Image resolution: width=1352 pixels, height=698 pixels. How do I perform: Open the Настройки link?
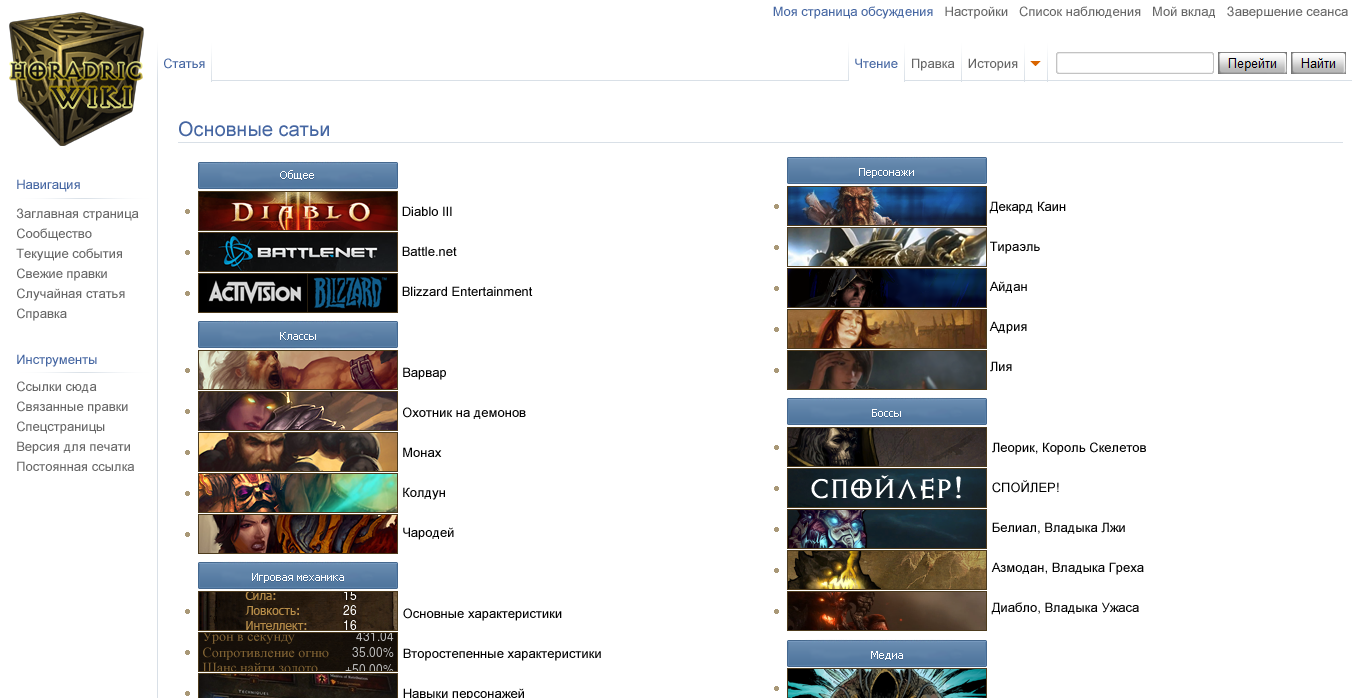tap(976, 12)
